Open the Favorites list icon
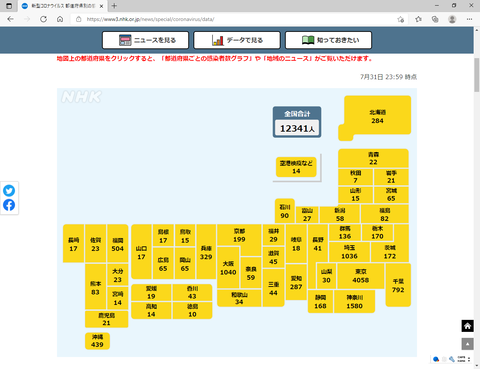This screenshot has width=480, height=369. (418, 19)
